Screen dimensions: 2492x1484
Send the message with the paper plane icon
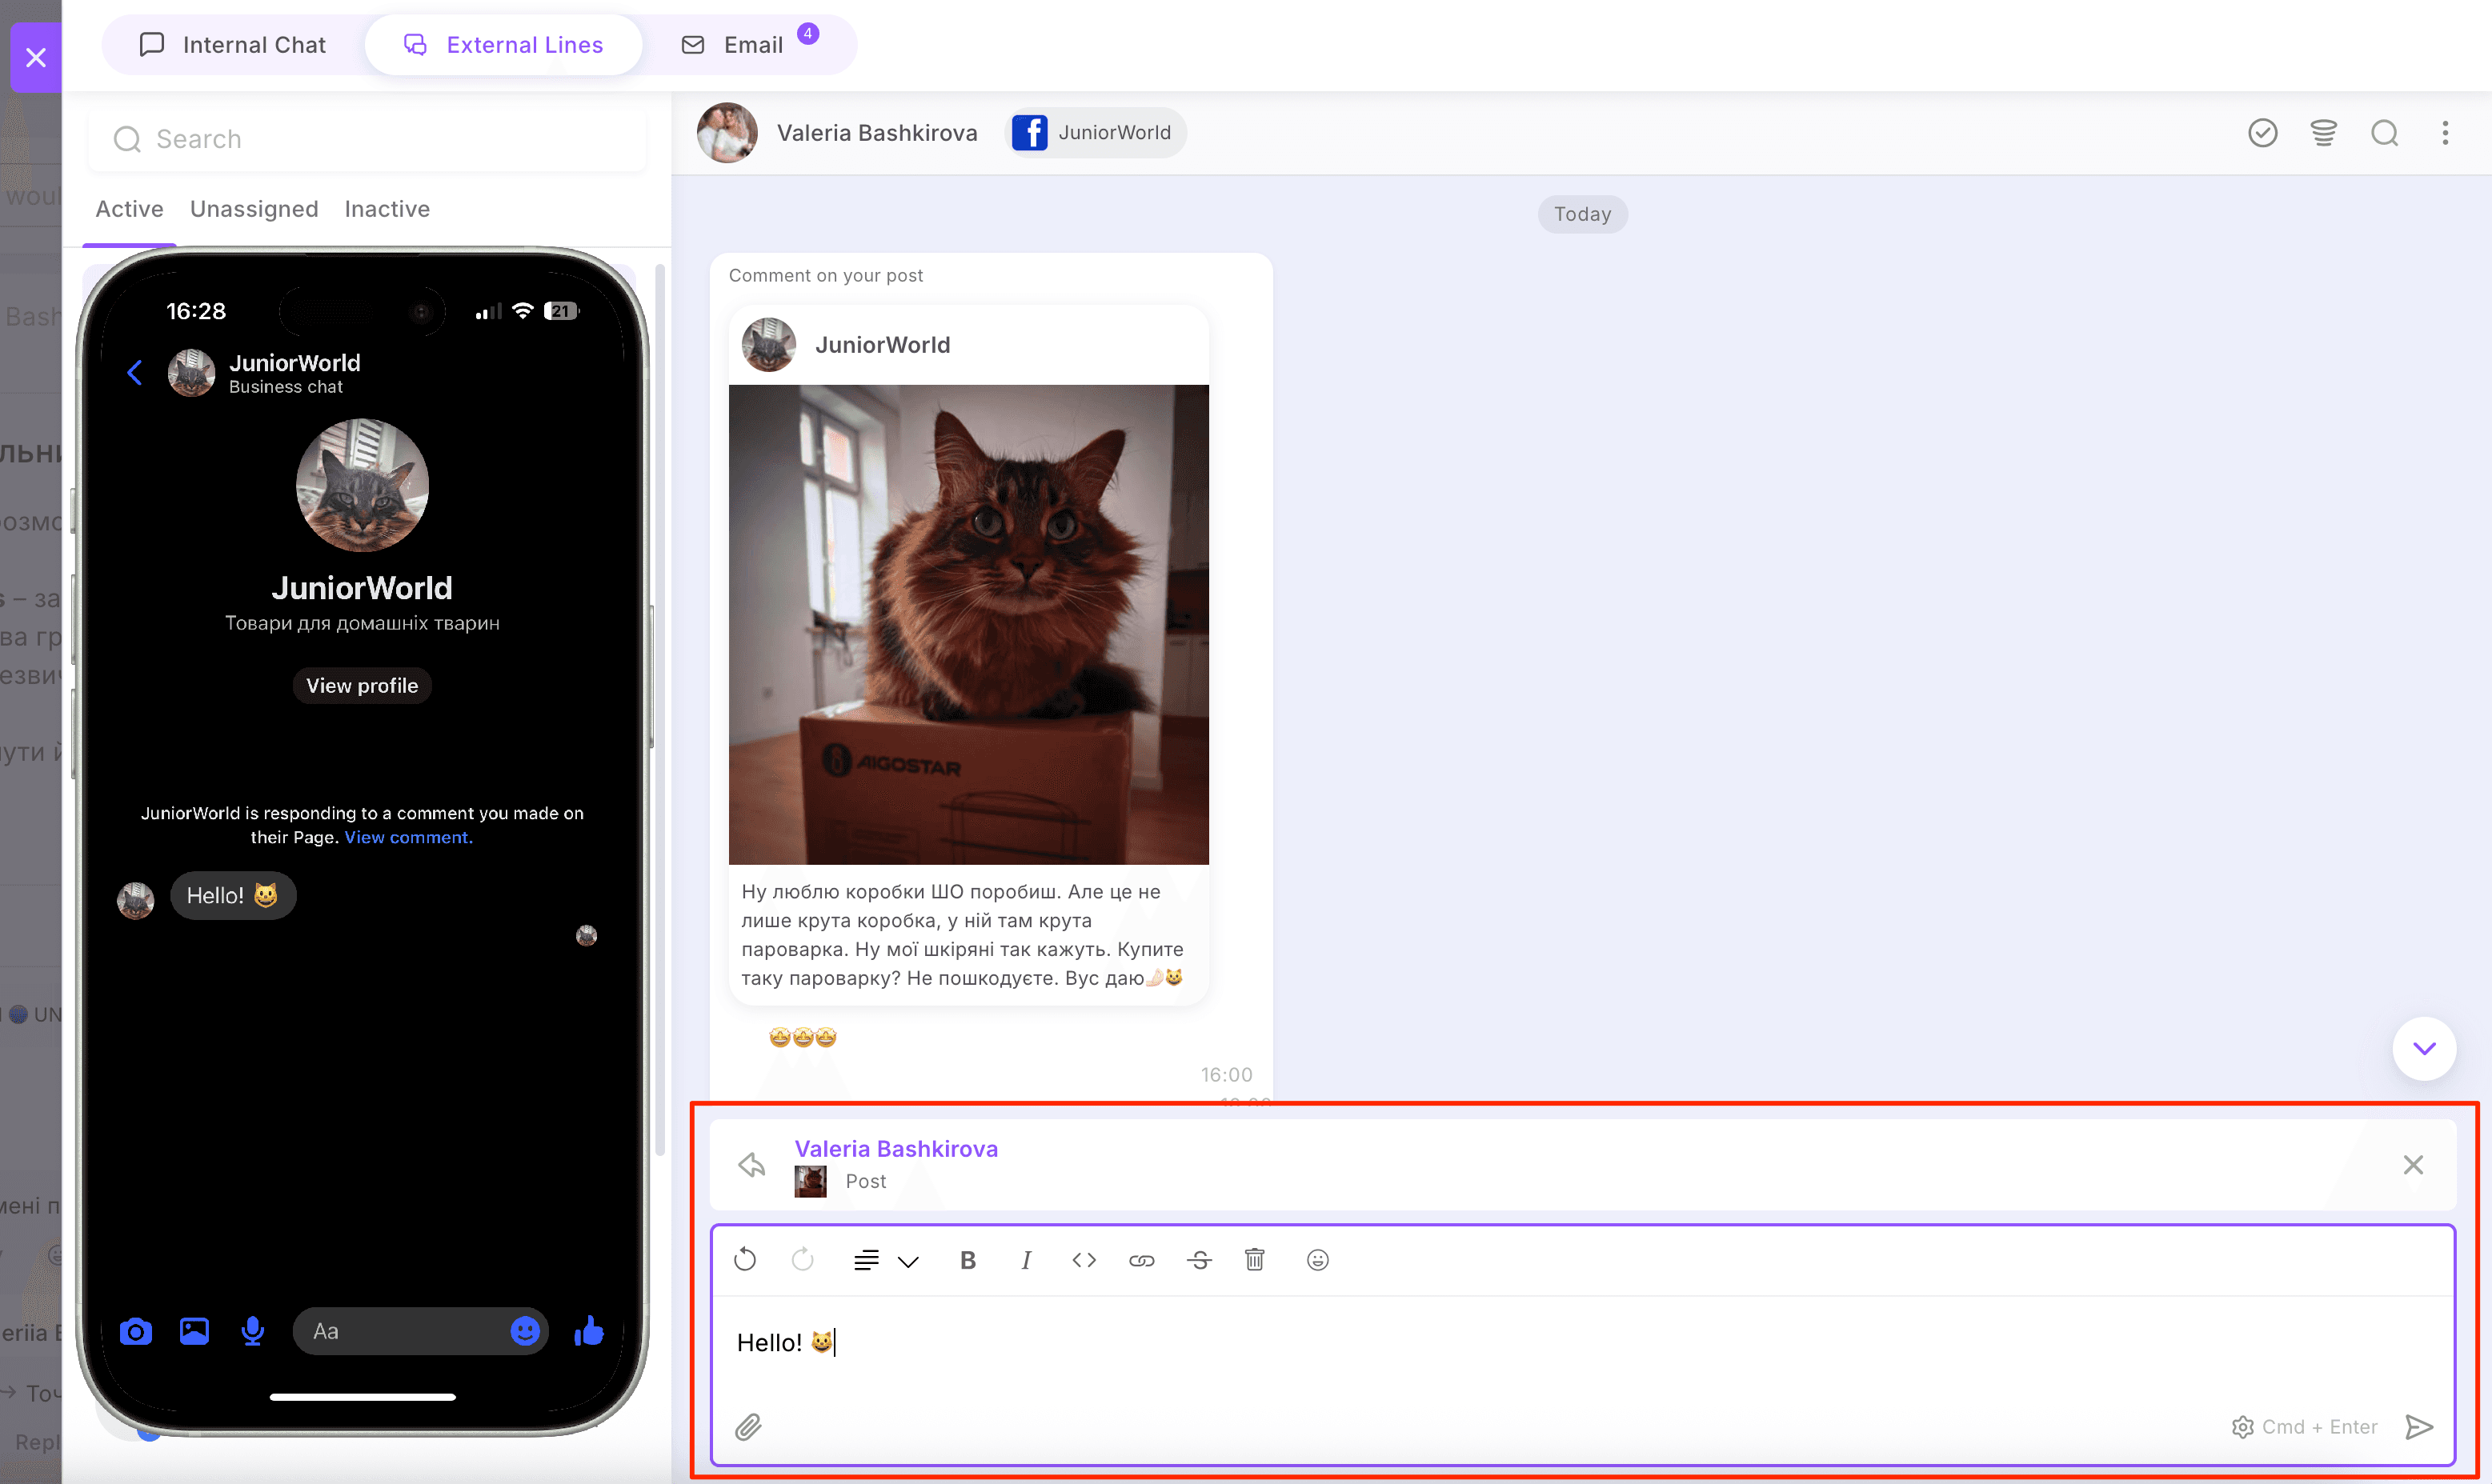coord(2418,1427)
